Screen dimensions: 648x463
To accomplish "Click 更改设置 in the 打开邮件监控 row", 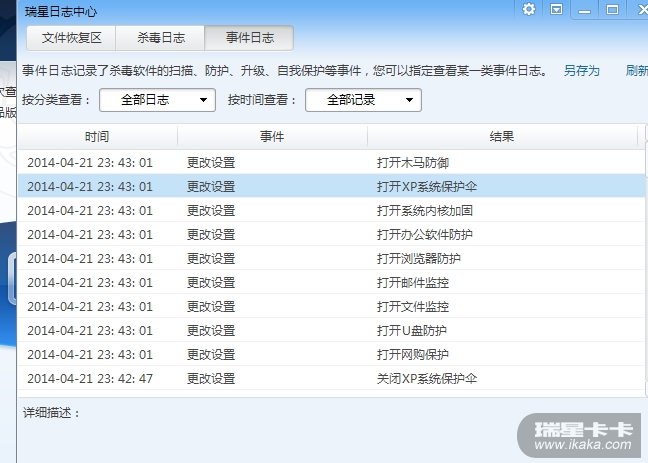I will tap(211, 283).
